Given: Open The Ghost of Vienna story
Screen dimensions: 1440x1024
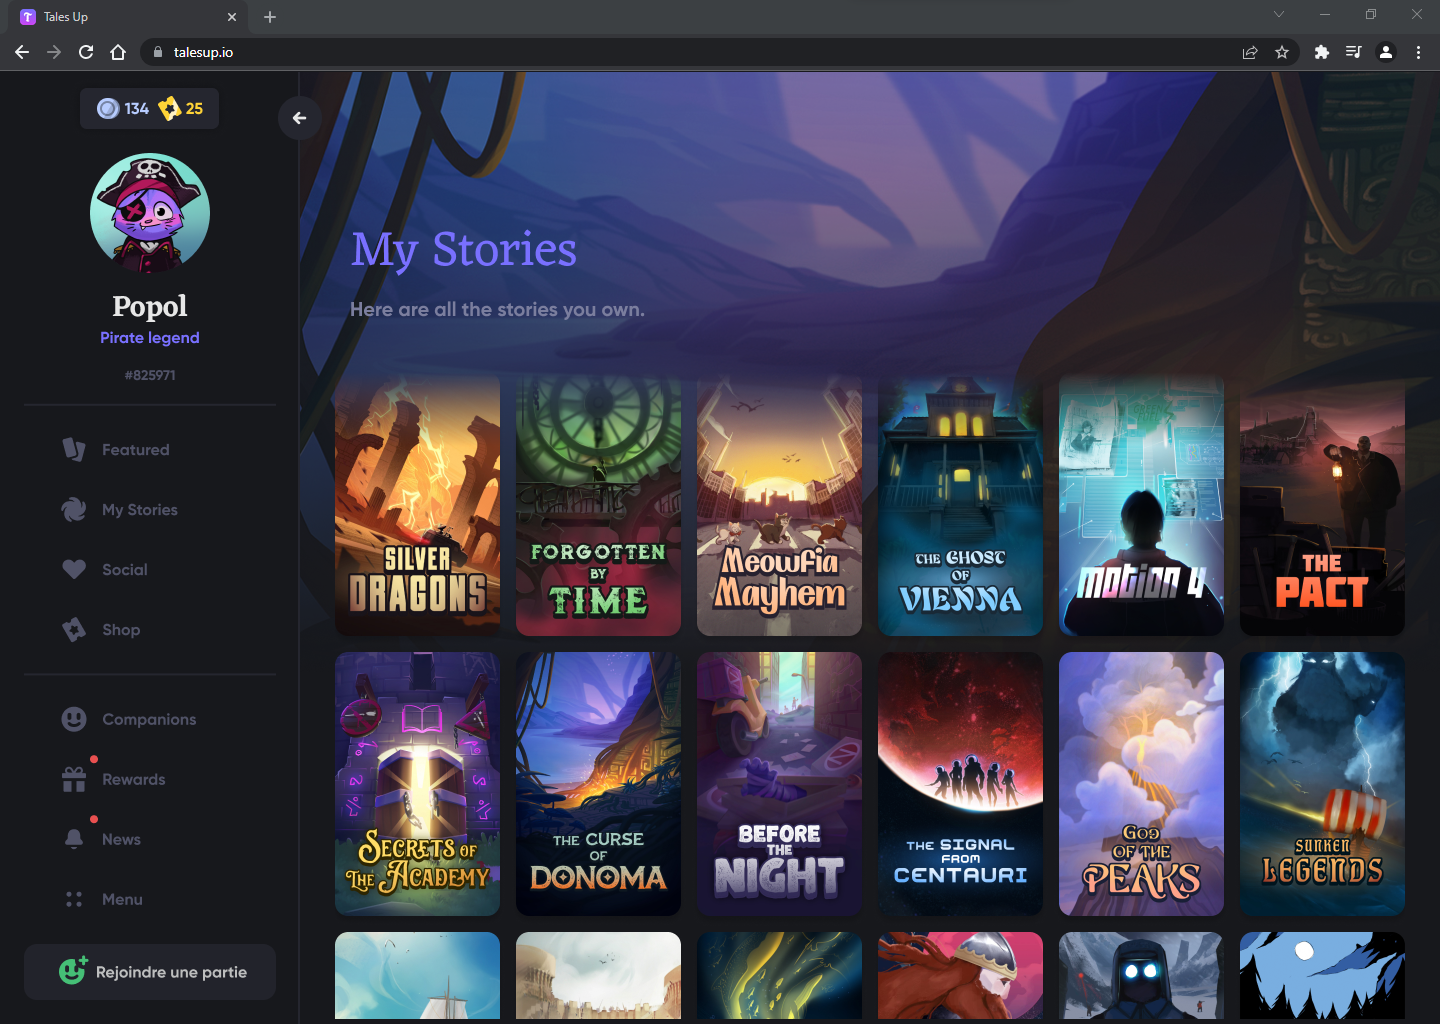Looking at the screenshot, I should [x=960, y=505].
